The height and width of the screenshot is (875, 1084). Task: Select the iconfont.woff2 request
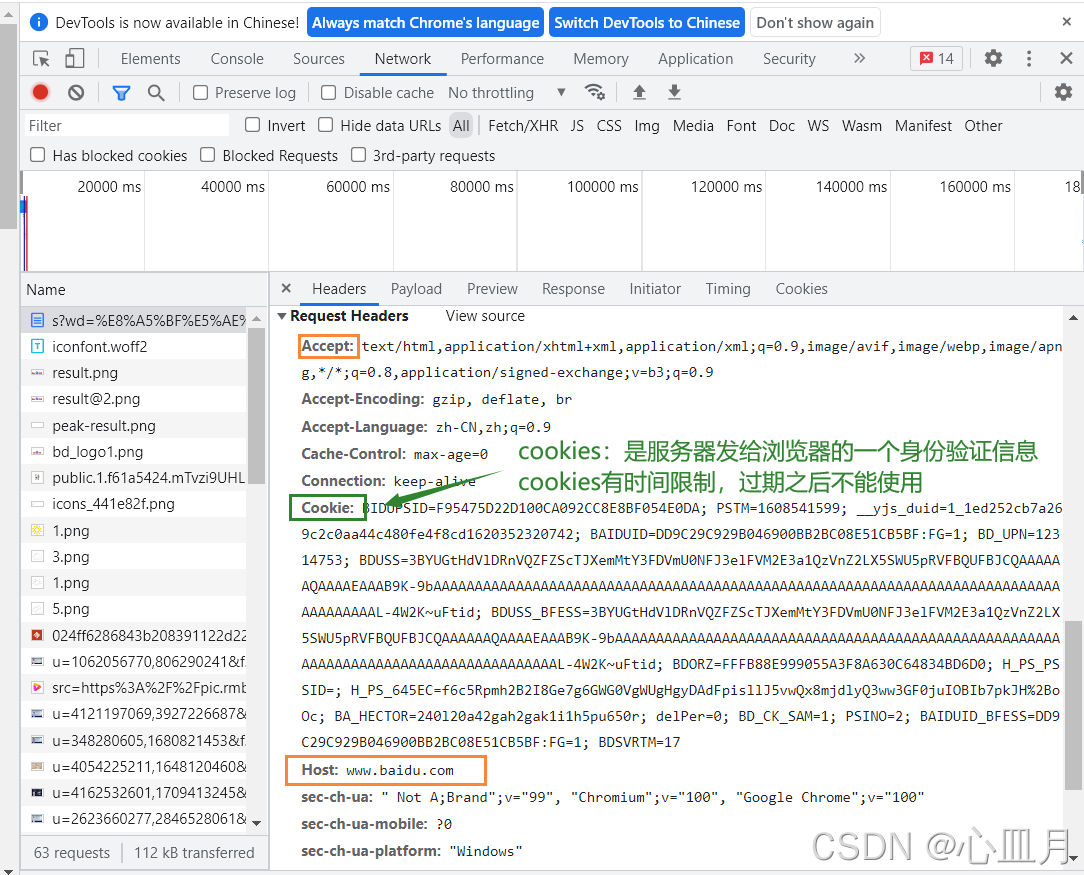(x=133, y=347)
